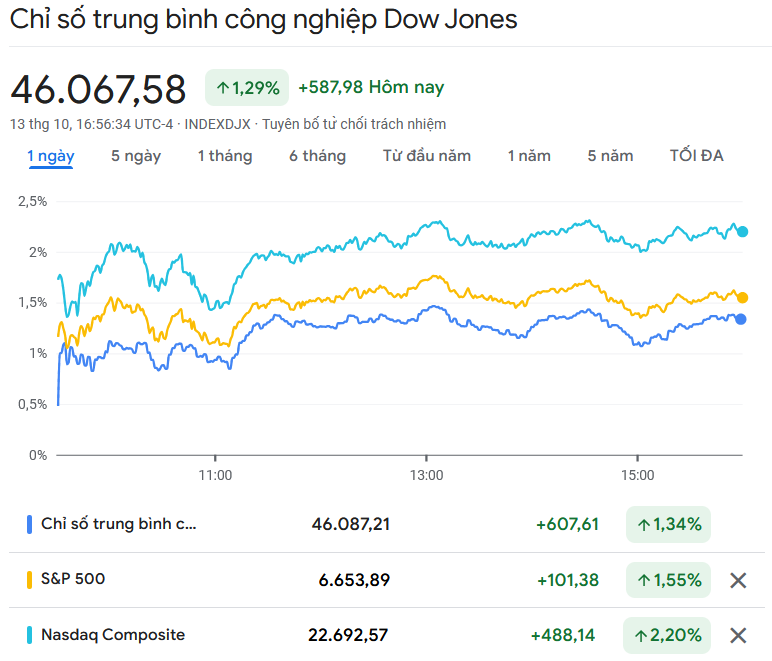Switch to the 5 ngày range tab
772x661 pixels.
pyautogui.click(x=136, y=156)
